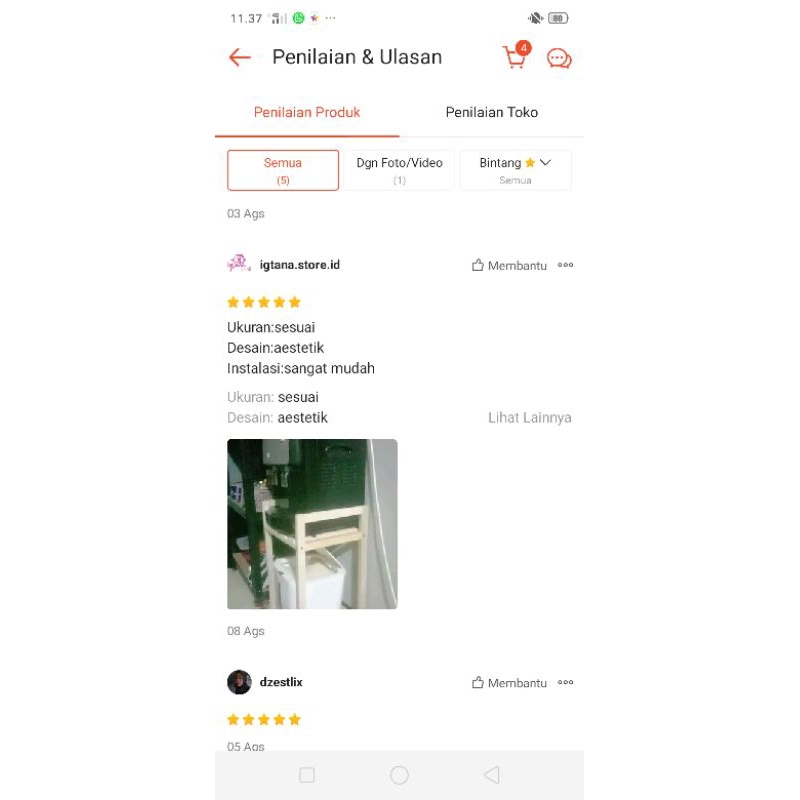Open the shopping cart icon
The width and height of the screenshot is (800, 800).
516,55
